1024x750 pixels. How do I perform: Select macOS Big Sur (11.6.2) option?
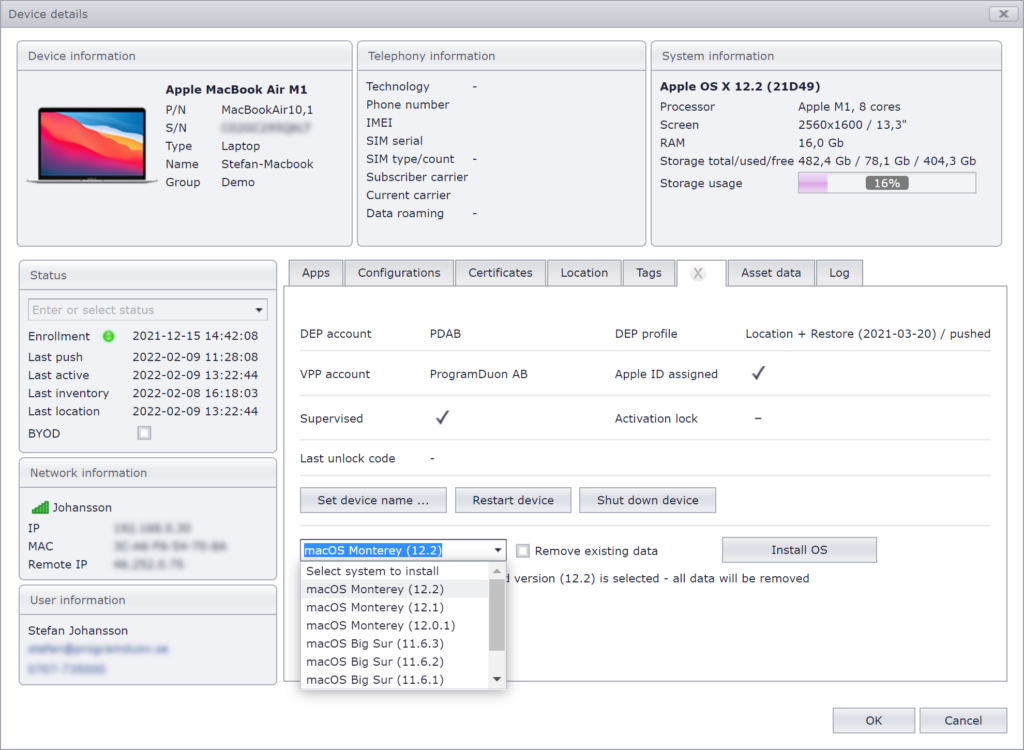pos(394,662)
